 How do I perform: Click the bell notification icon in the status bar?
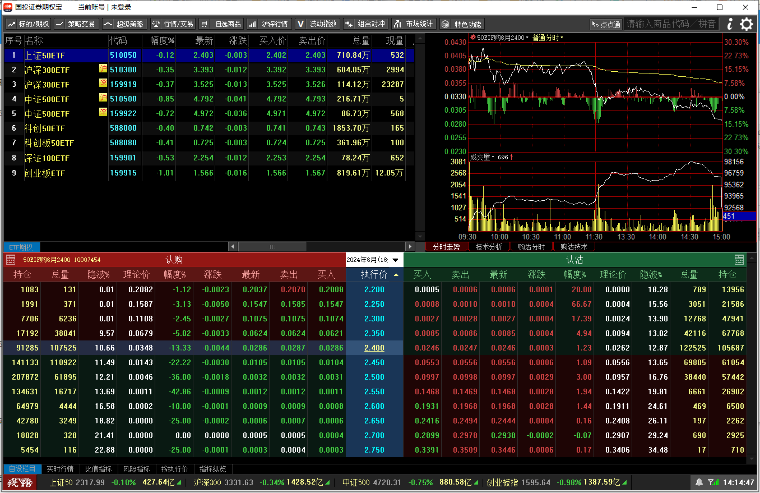pyautogui.click(x=699, y=482)
